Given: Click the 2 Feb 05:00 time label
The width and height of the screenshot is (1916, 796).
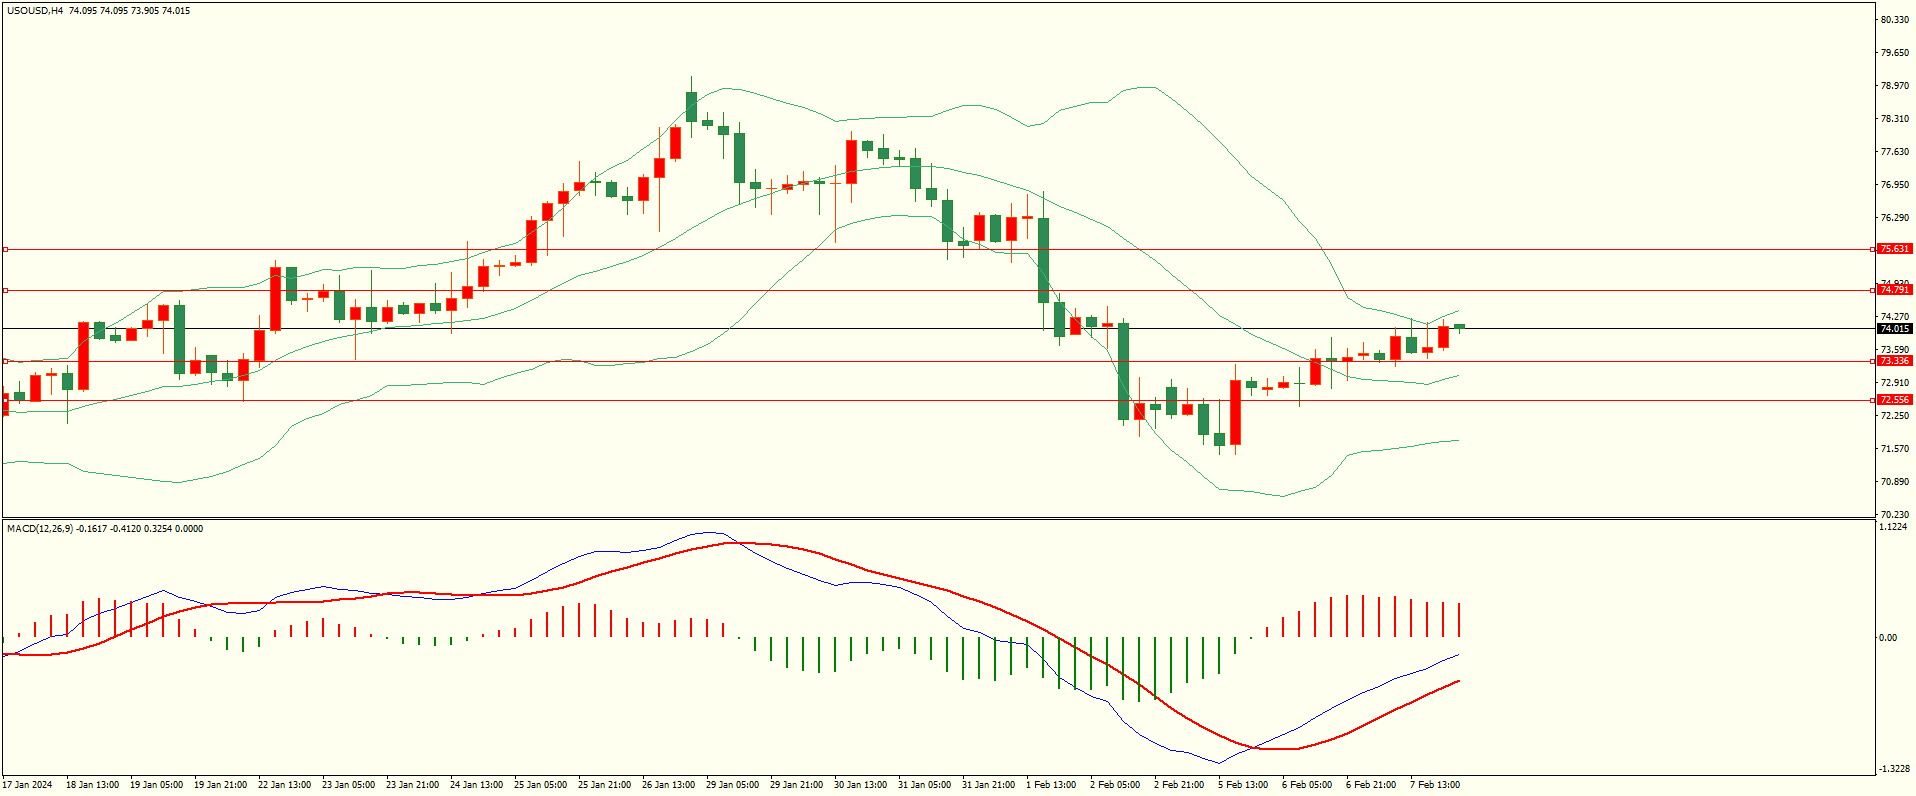Looking at the screenshot, I should click(x=1115, y=785).
